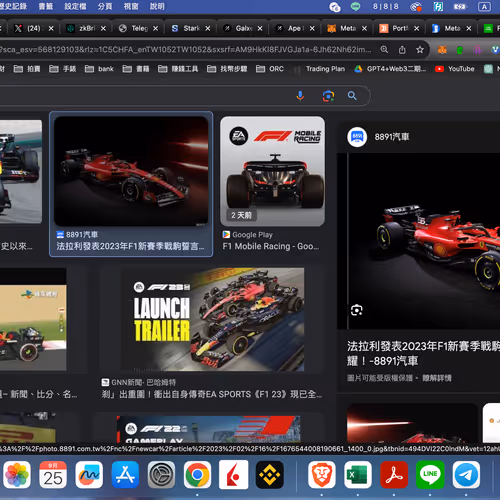
Task: Open the 說明 menu
Action: click(x=157, y=6)
